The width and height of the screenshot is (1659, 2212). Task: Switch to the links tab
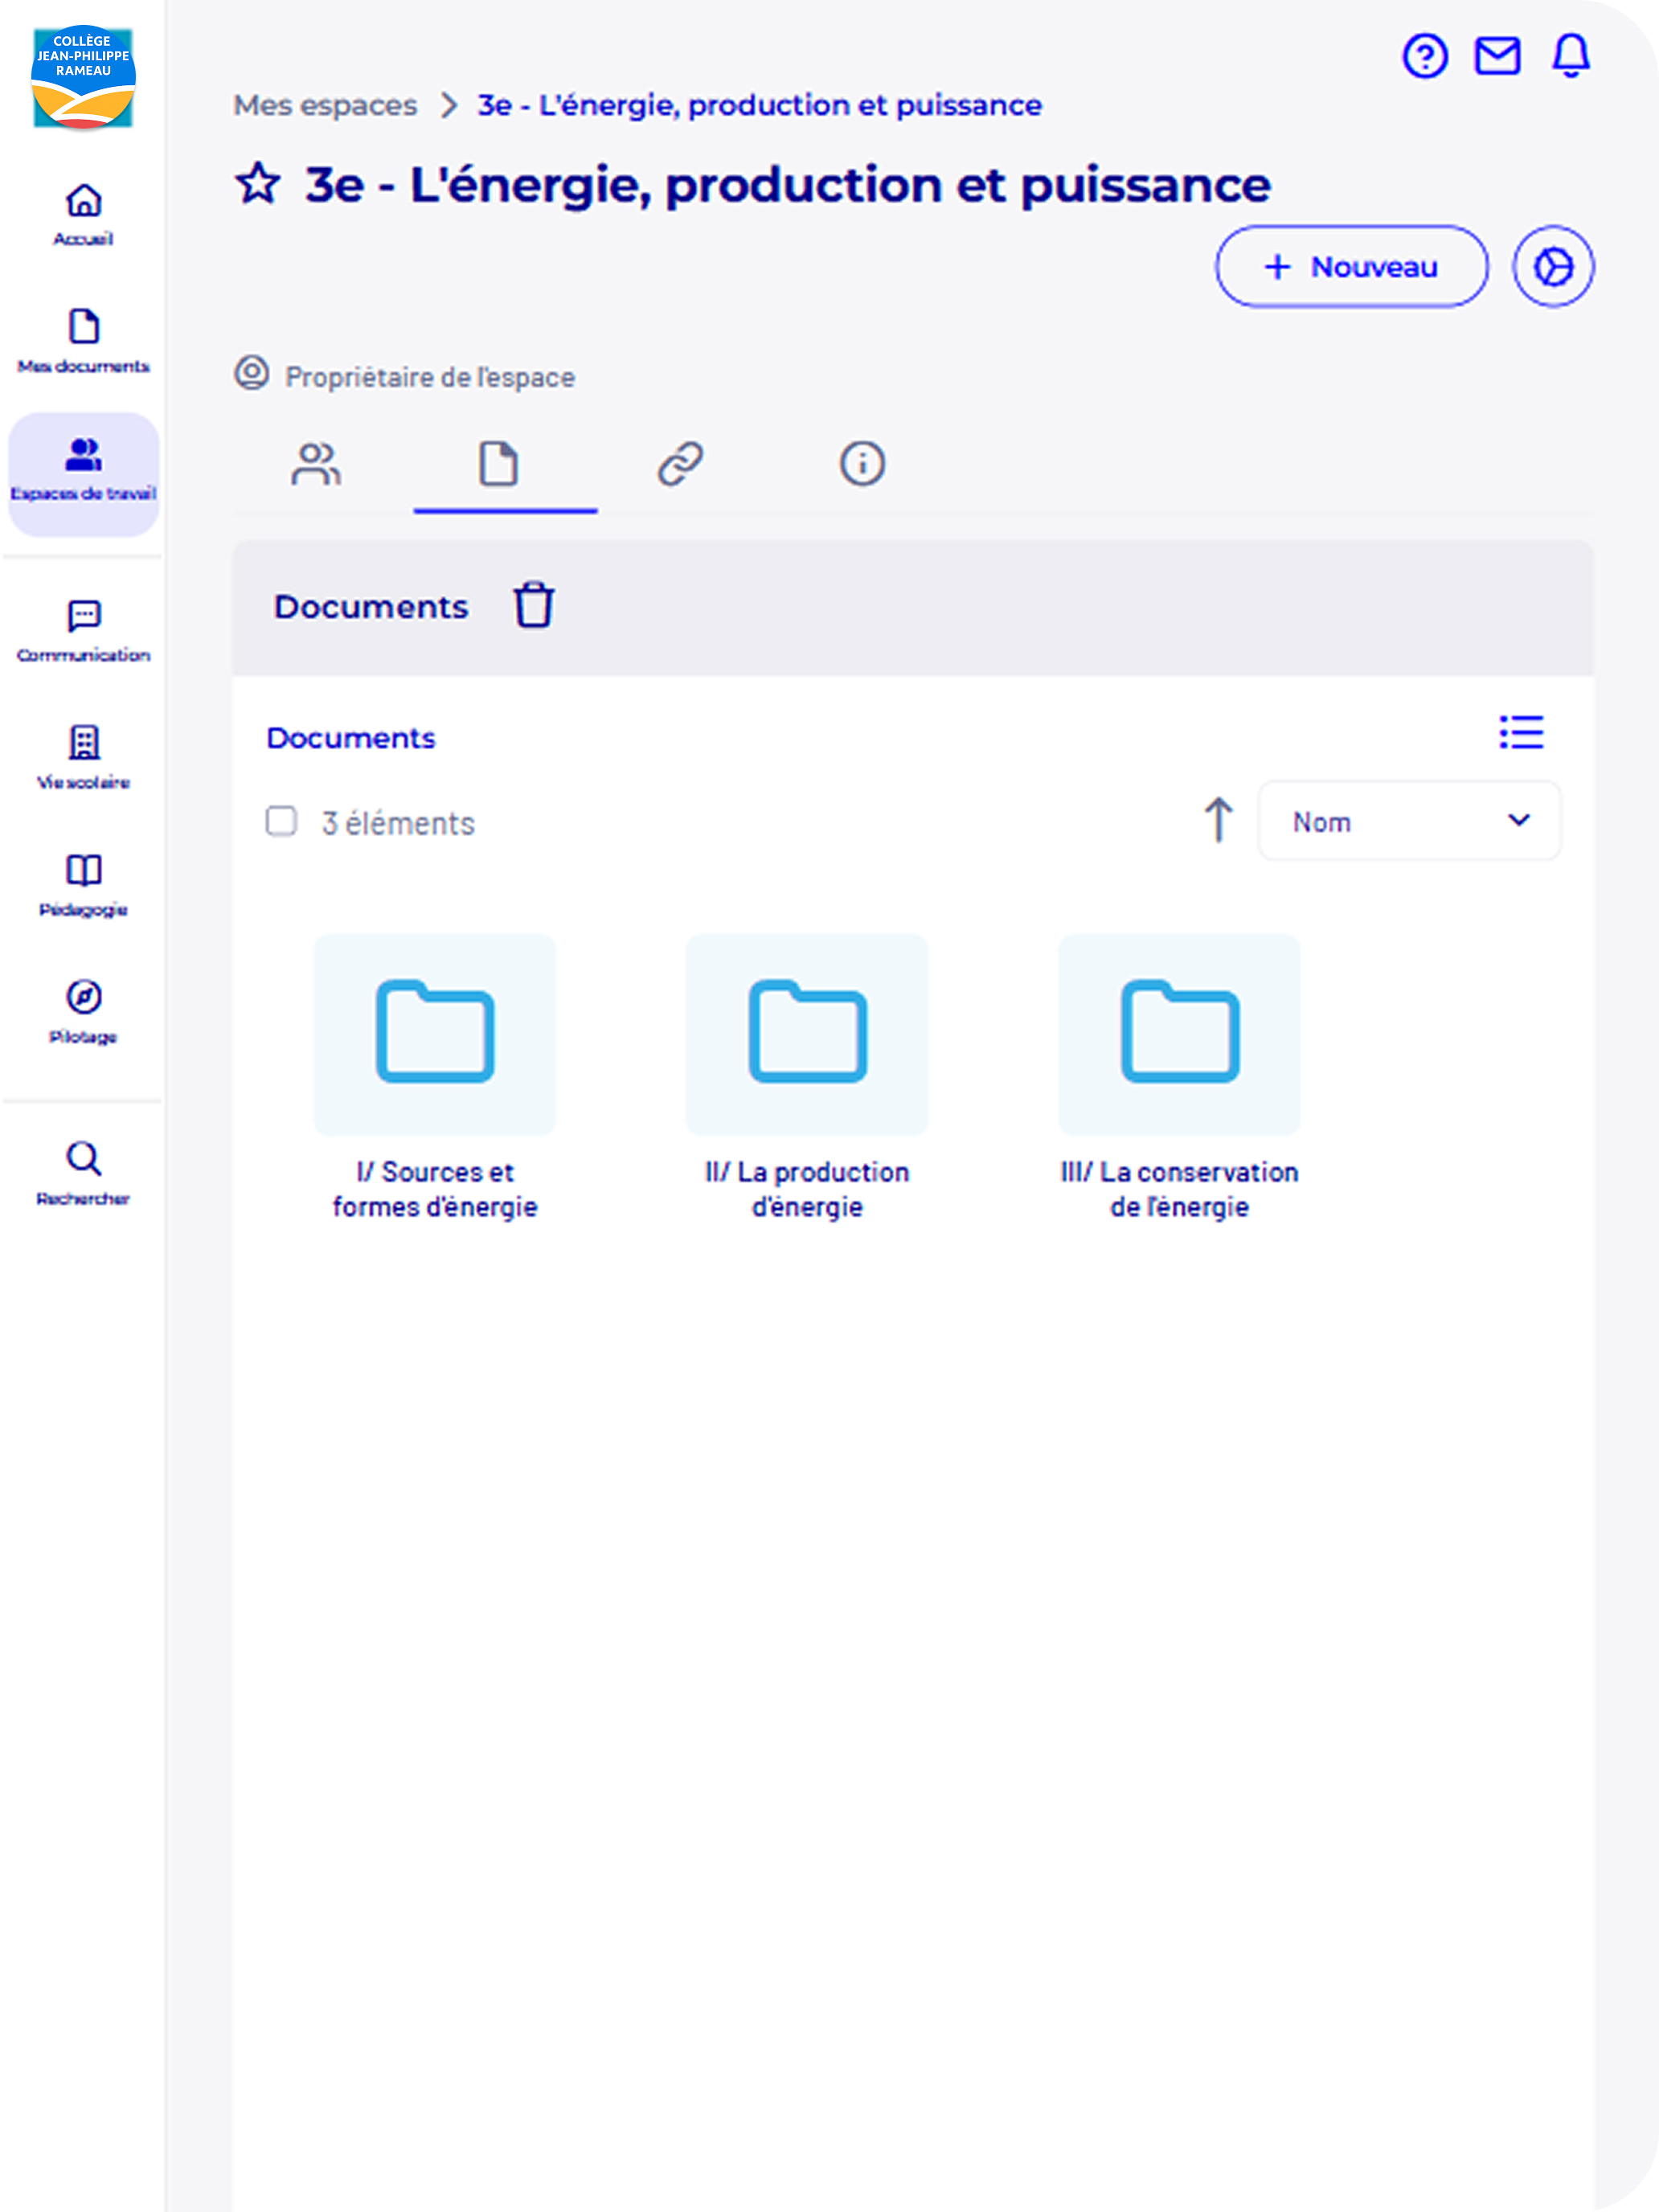pos(680,464)
